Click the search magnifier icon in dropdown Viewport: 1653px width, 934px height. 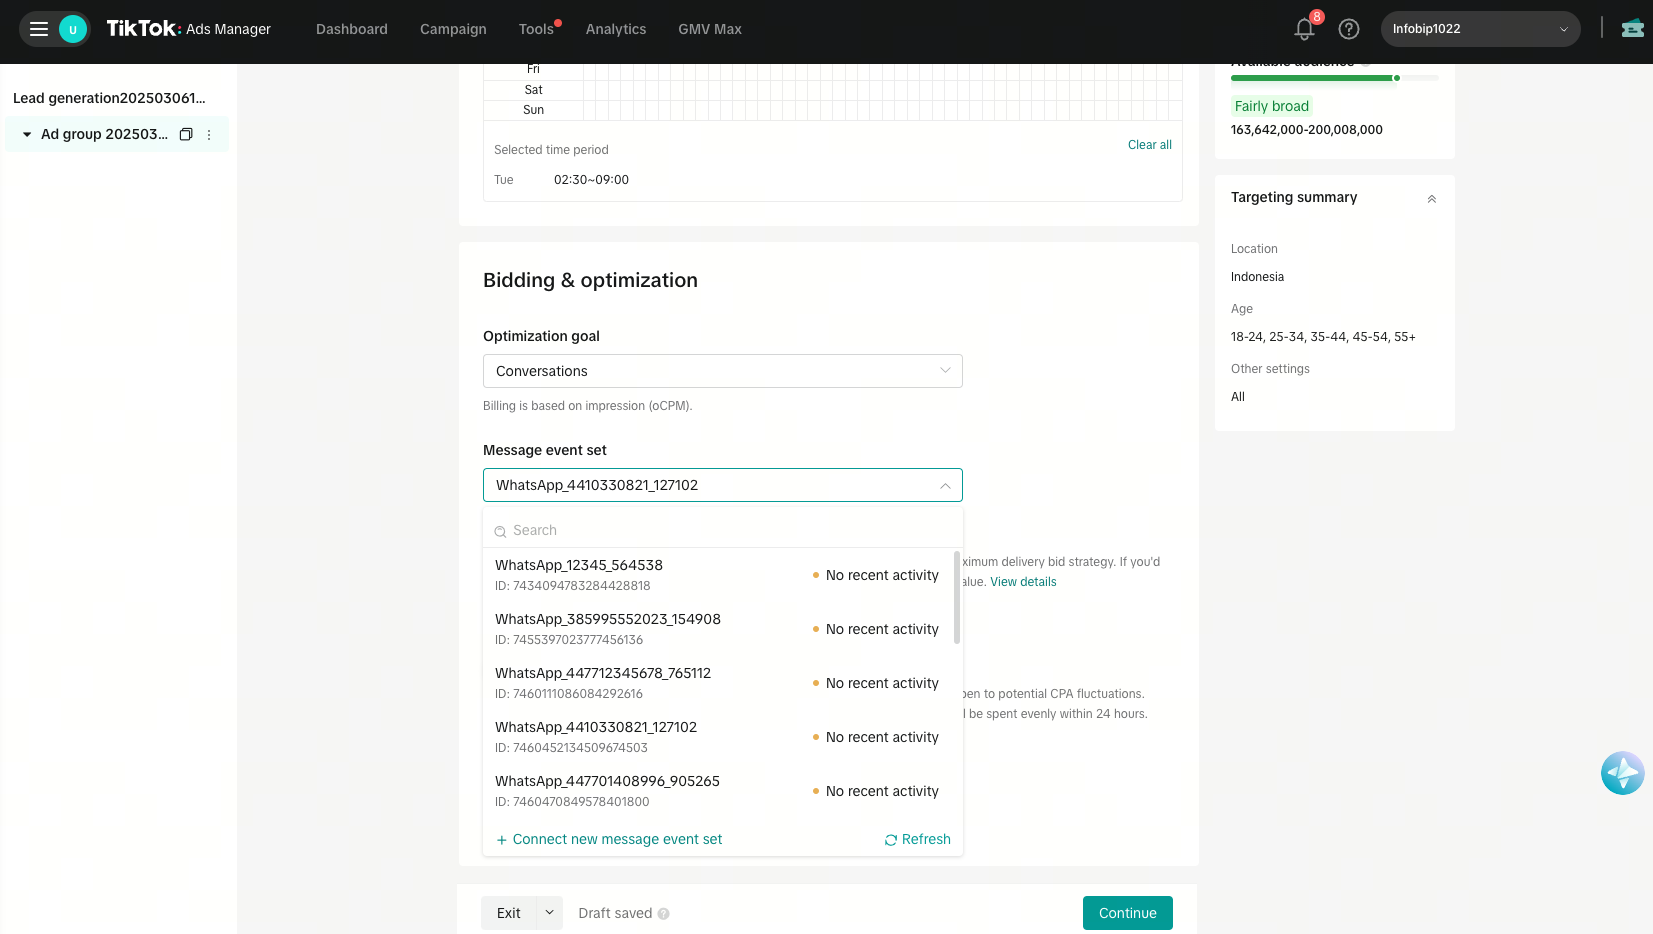tap(500, 531)
